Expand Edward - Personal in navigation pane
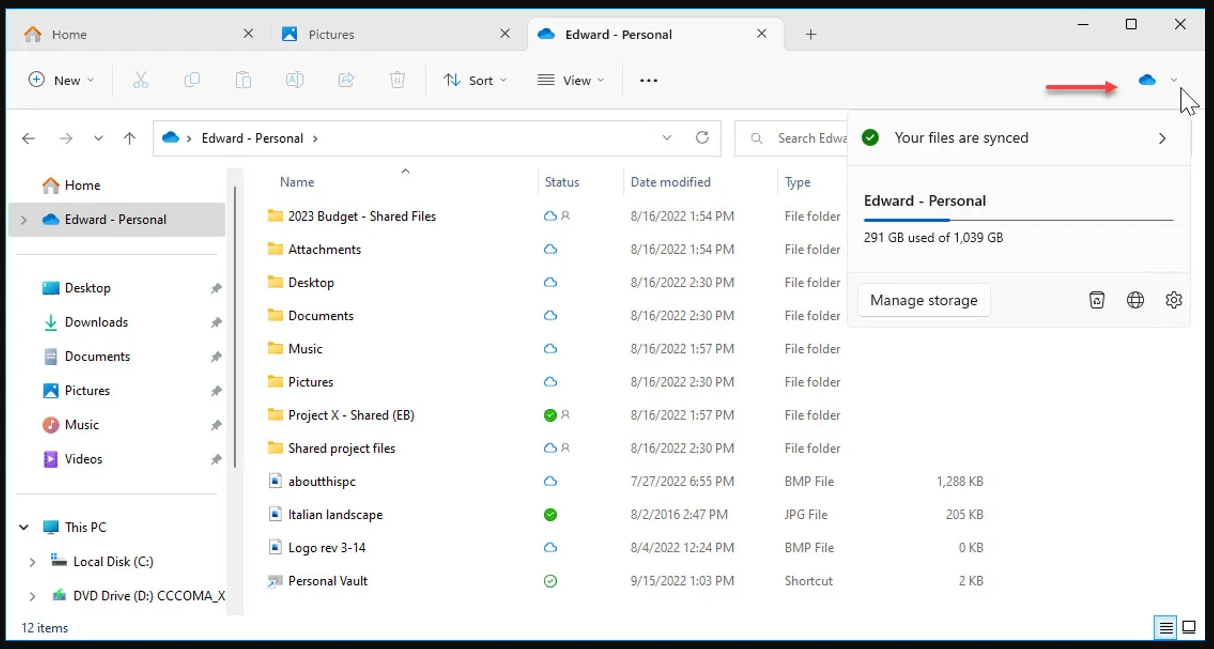Screen dimensions: 1214x649 pyautogui.click(x=24, y=220)
